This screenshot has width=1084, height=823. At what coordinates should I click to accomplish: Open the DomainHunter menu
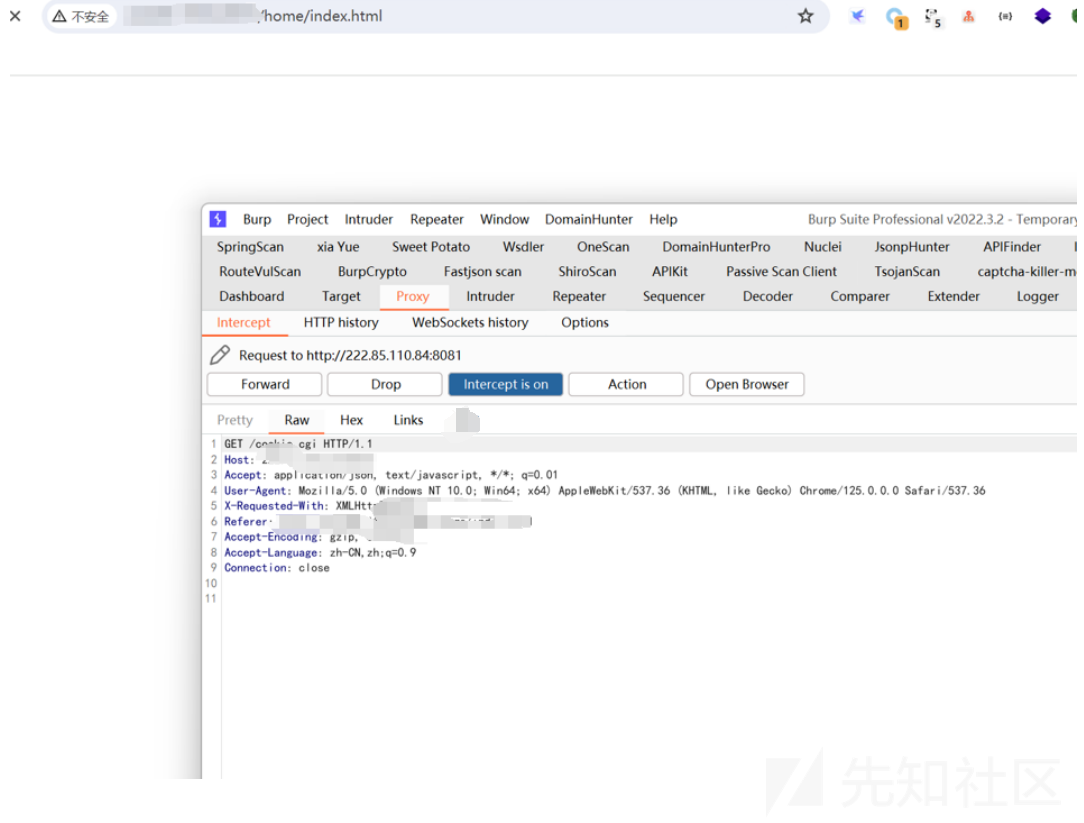pyautogui.click(x=588, y=219)
